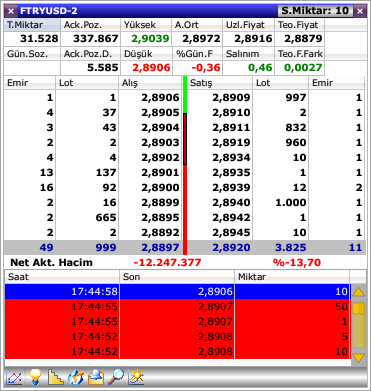Select best ask price 2,8909
This screenshot has height=391, width=371.
[231, 97]
